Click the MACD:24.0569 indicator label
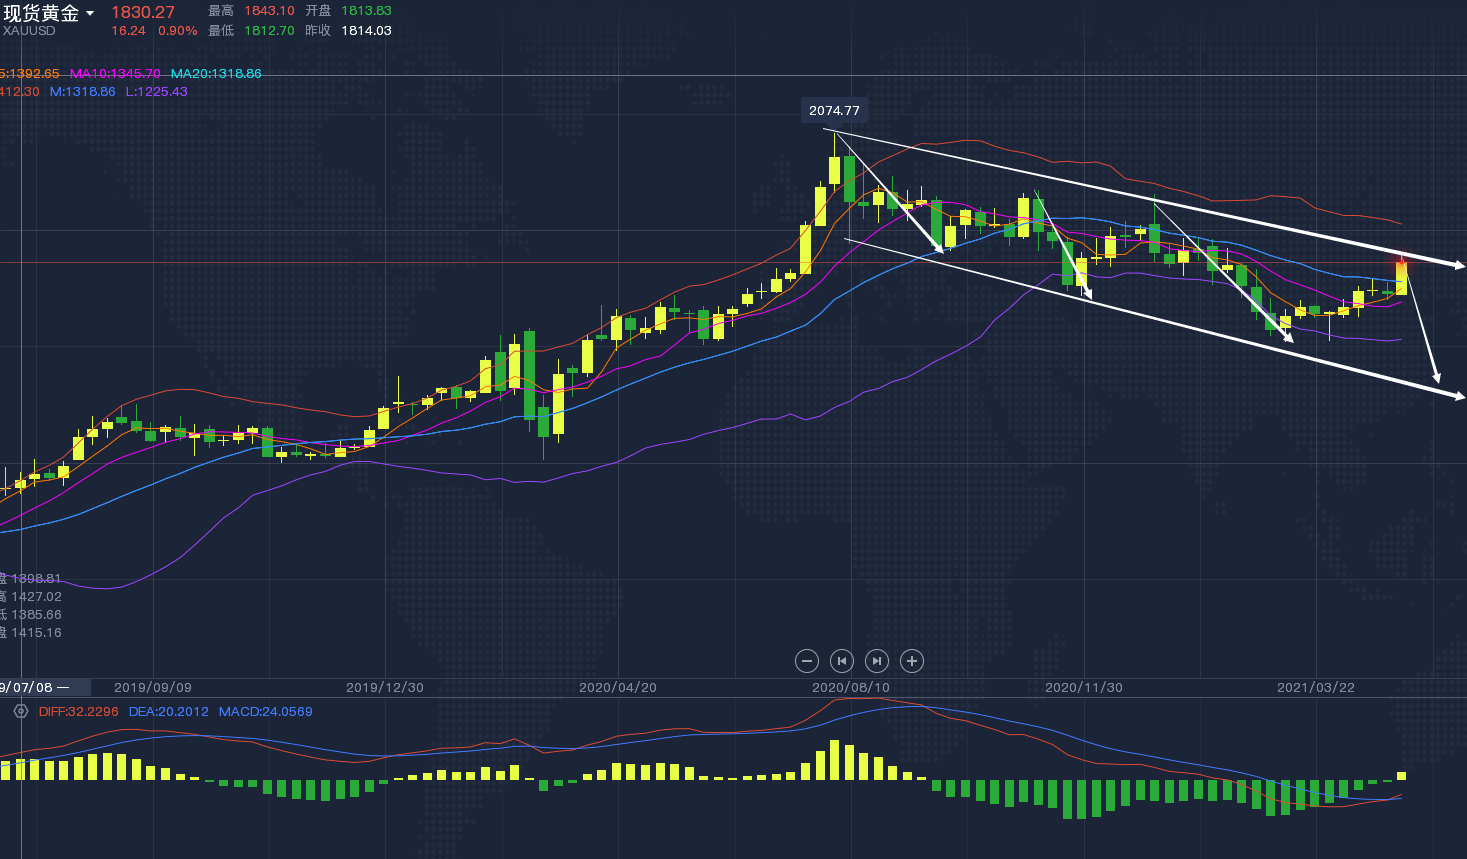This screenshot has width=1467, height=859. pyautogui.click(x=265, y=712)
